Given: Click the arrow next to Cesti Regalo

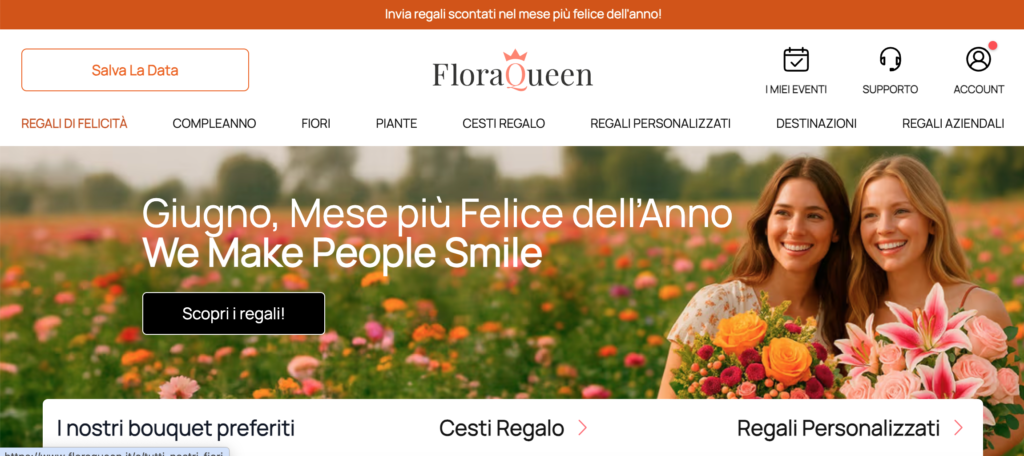Looking at the screenshot, I should [582, 429].
